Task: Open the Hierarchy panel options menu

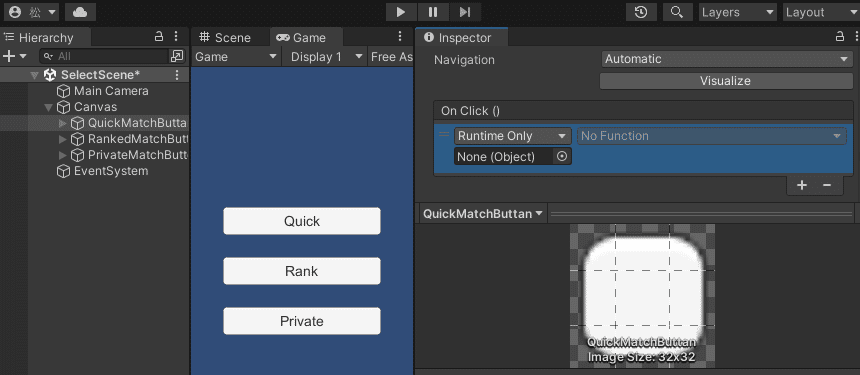Action: [x=176, y=37]
